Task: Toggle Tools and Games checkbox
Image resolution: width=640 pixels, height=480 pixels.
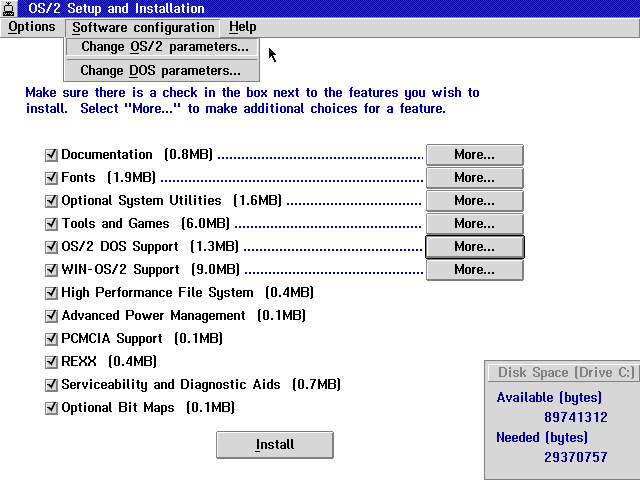Action: pos(51,224)
